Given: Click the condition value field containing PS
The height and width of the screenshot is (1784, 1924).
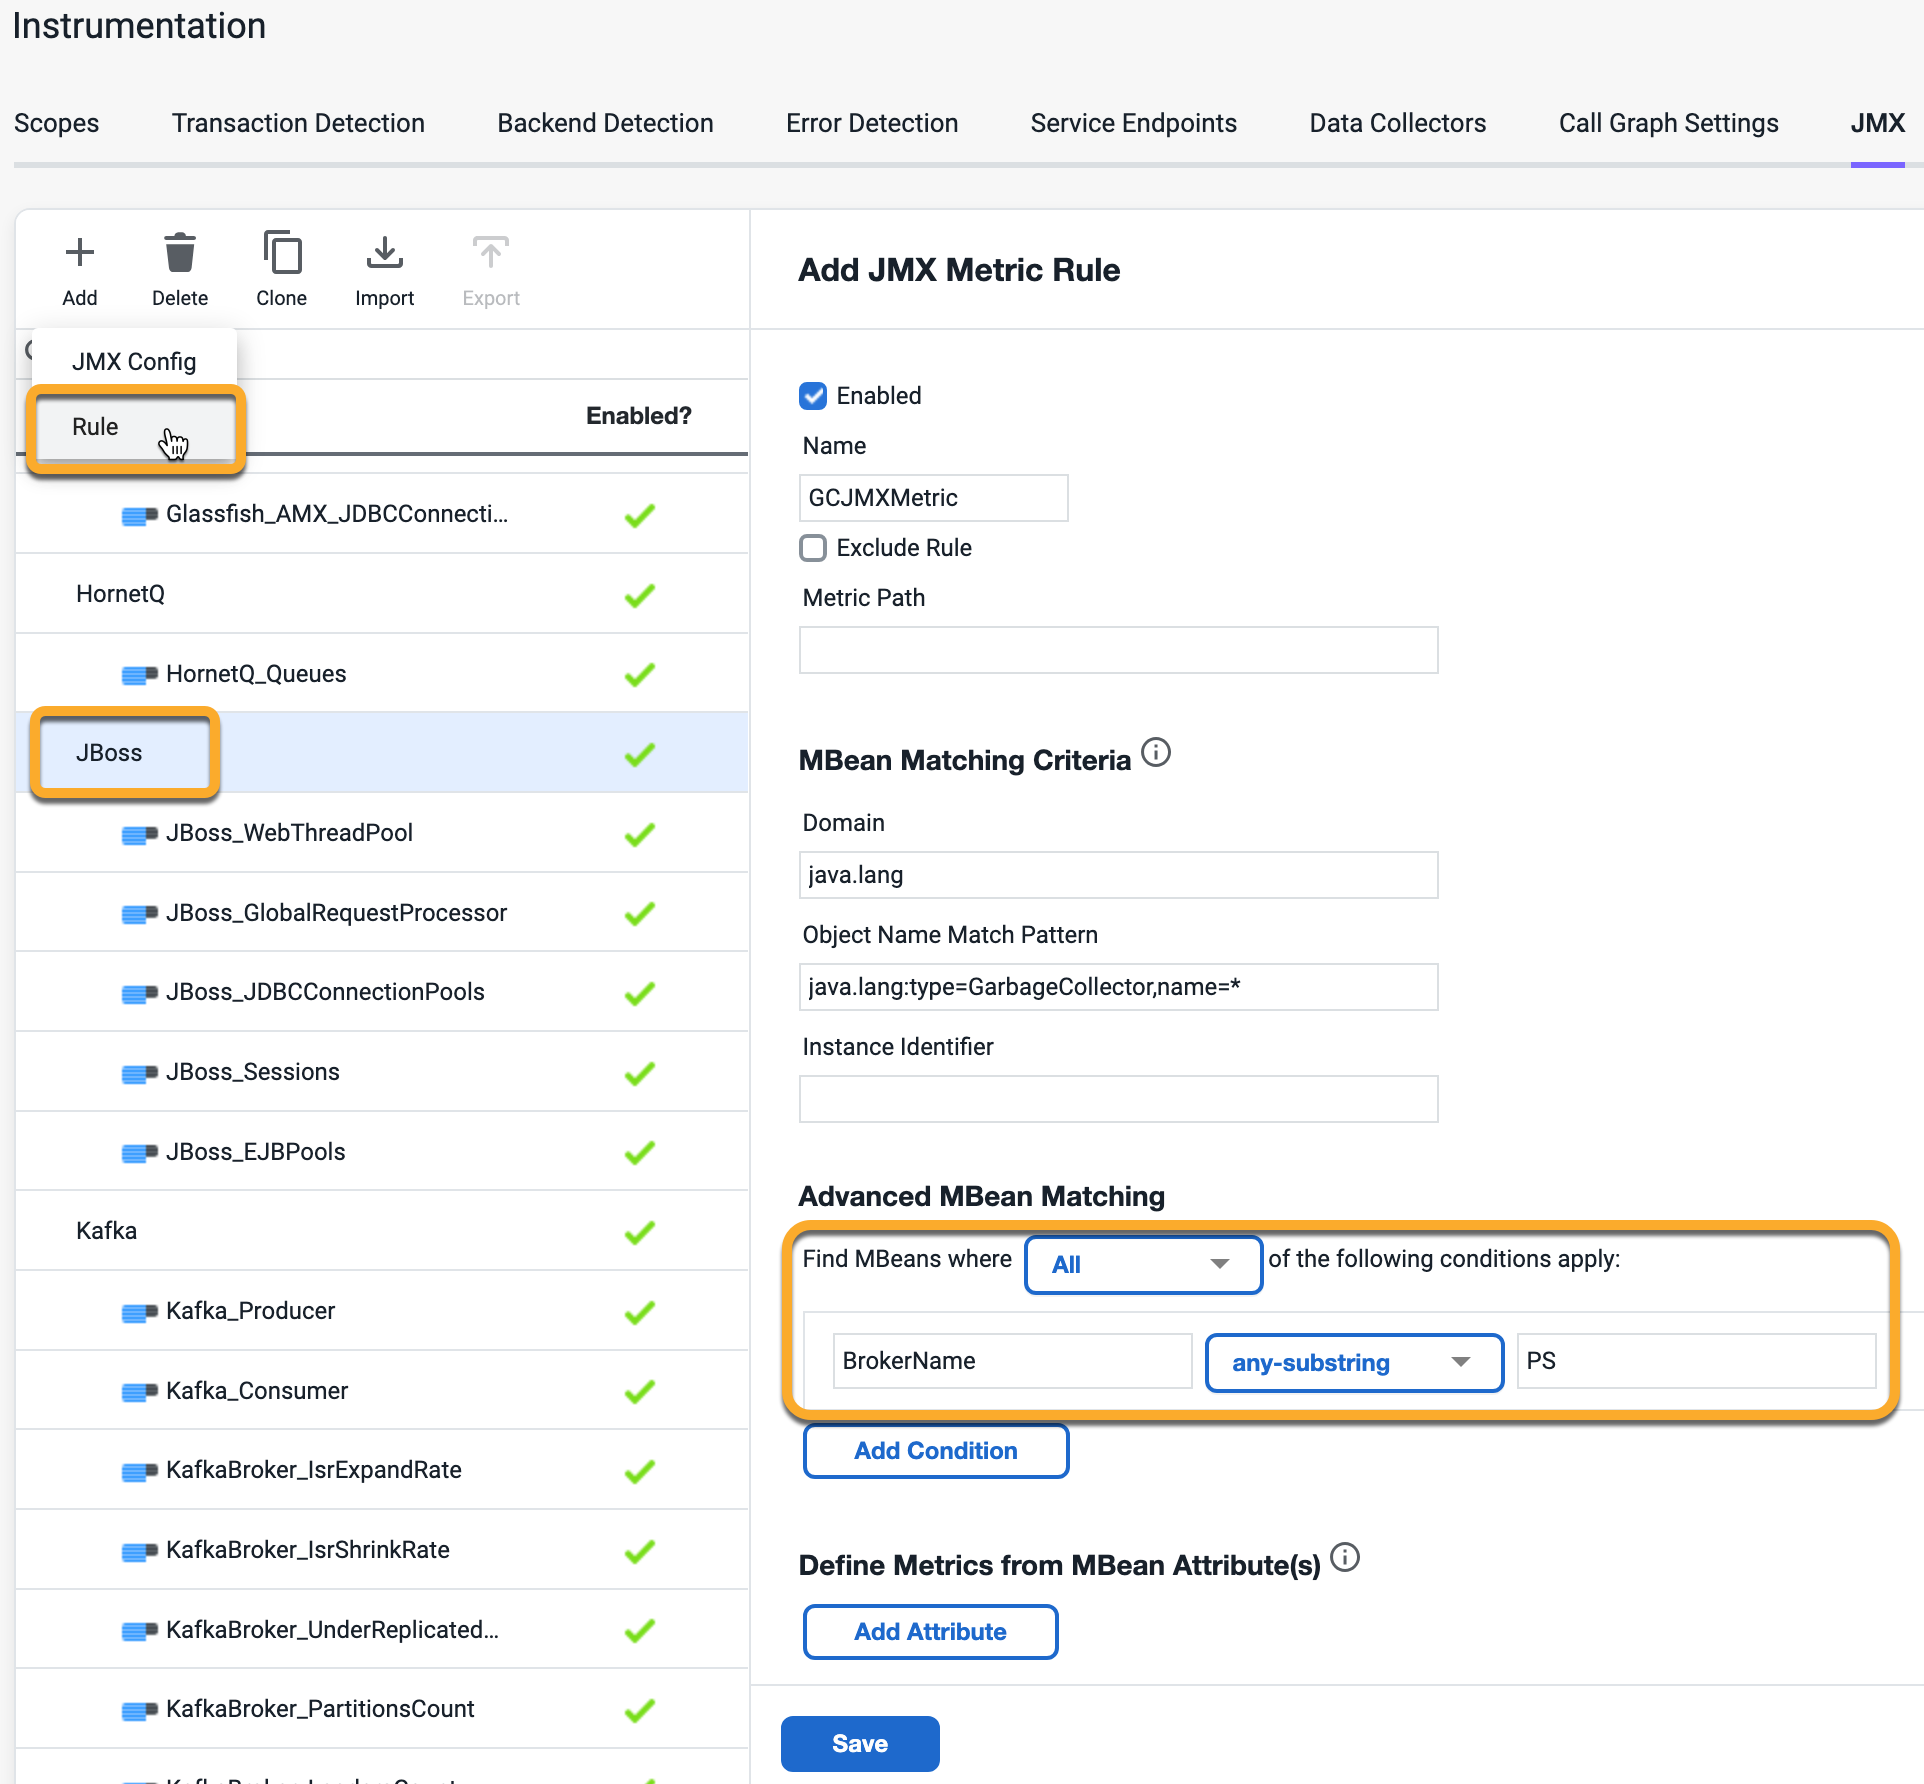Looking at the screenshot, I should [x=1697, y=1361].
